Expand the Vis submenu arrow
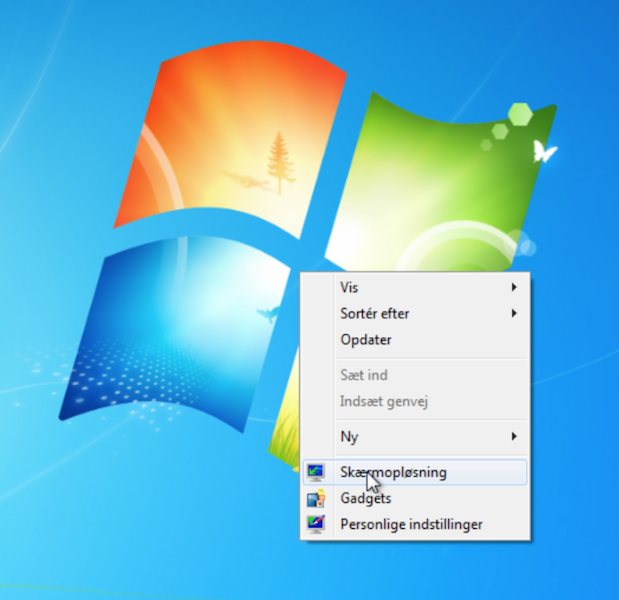This screenshot has height=600, width=619. coord(514,287)
